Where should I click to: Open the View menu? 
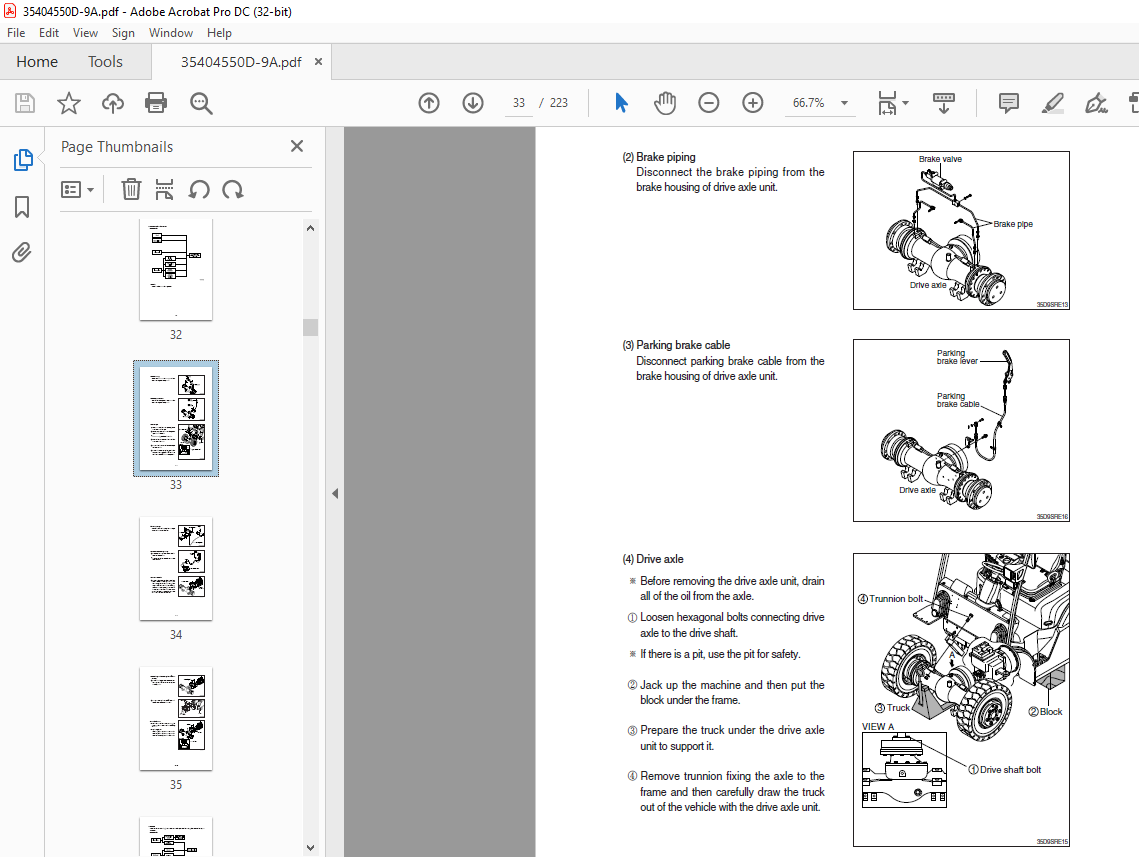pos(85,33)
